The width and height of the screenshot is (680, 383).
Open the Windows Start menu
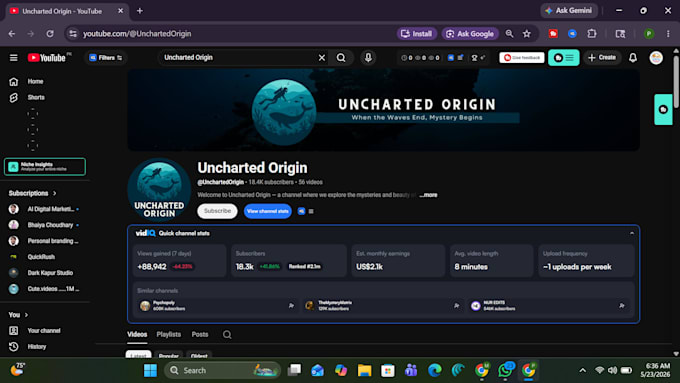150,370
